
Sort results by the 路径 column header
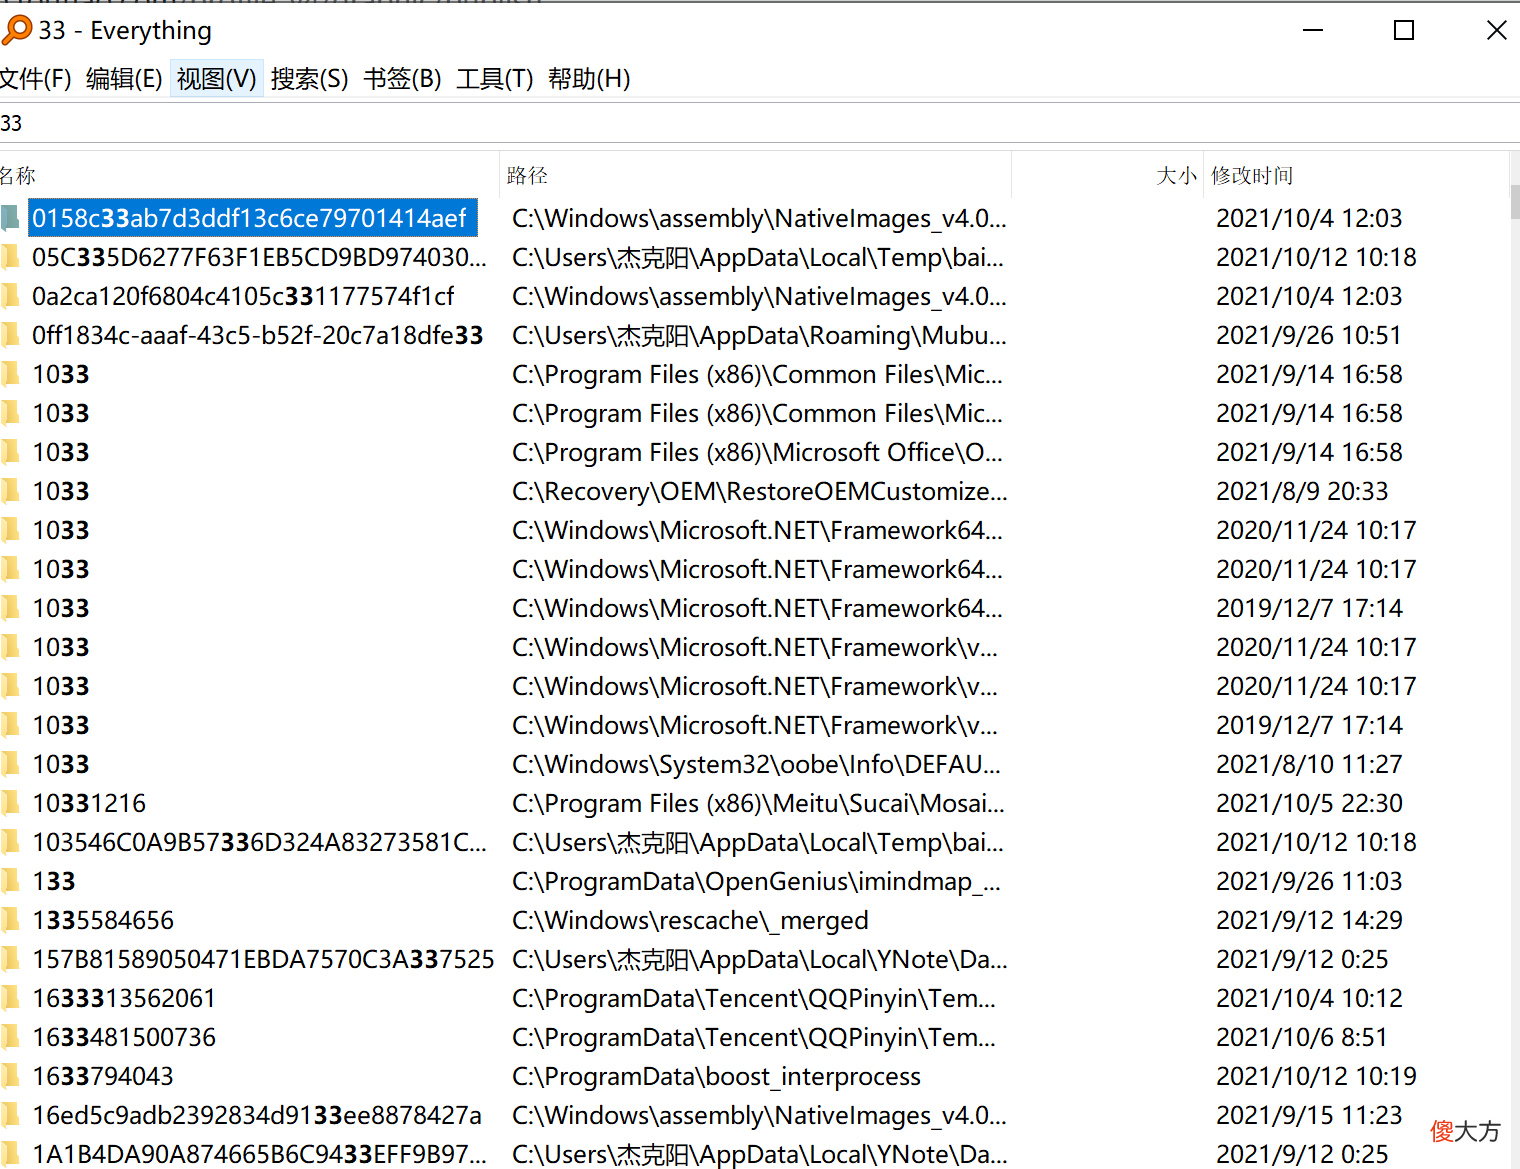(x=756, y=176)
